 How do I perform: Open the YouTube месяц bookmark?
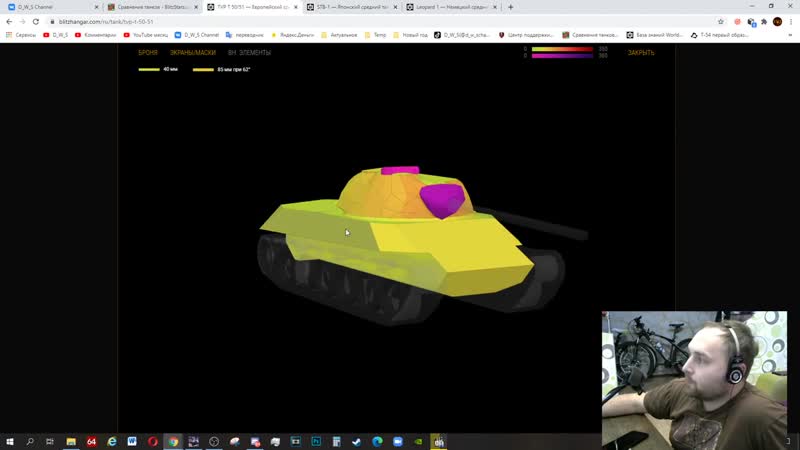point(146,35)
